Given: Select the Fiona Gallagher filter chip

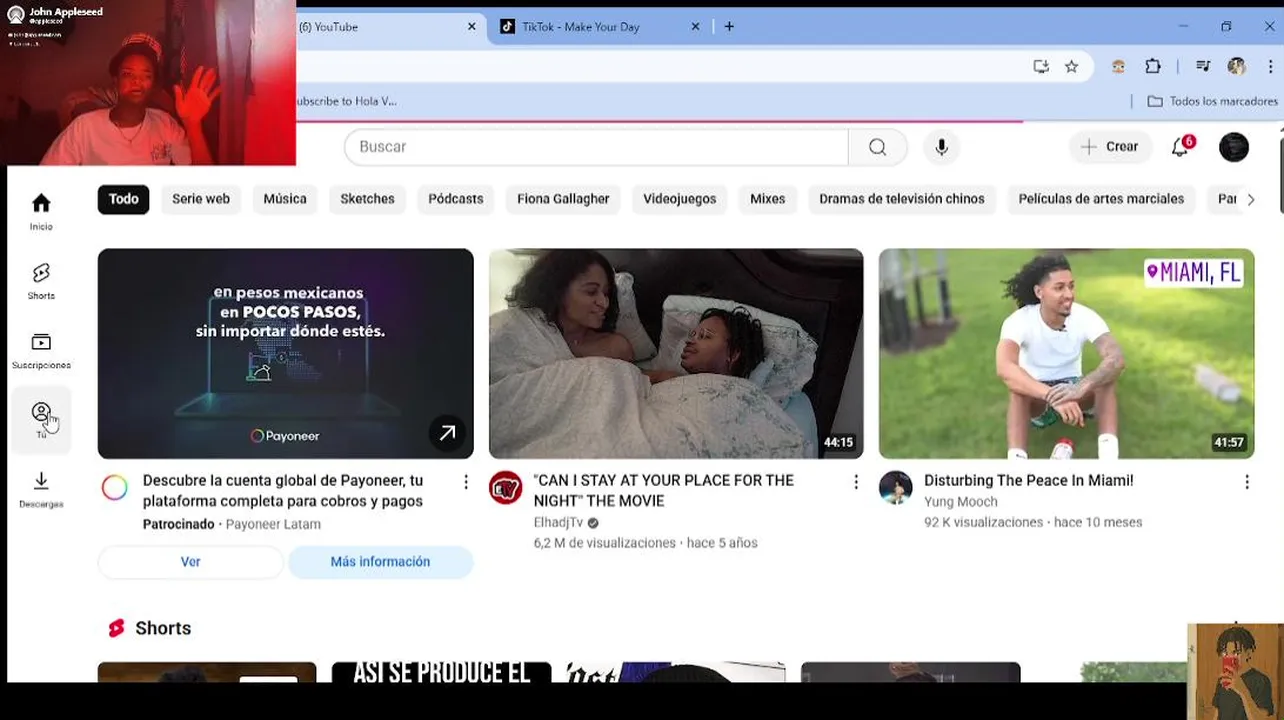Looking at the screenshot, I should pyautogui.click(x=563, y=199).
